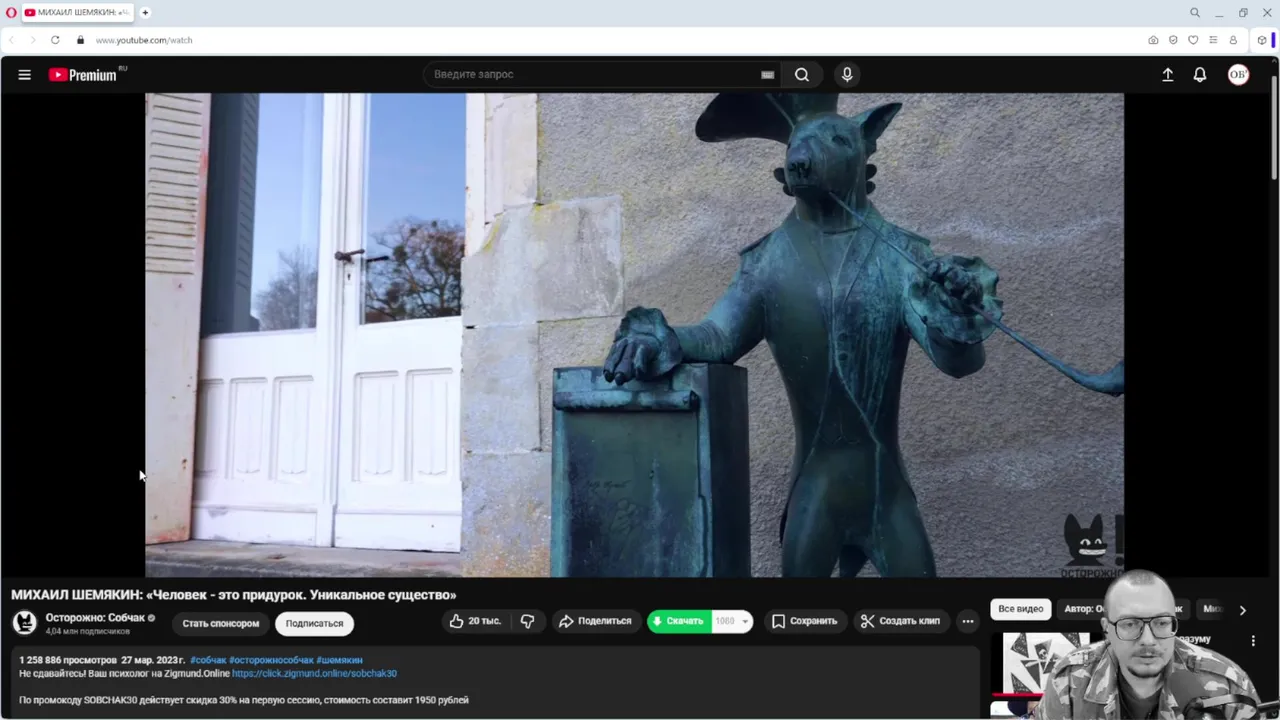Reload the page in browser toolbar
The image size is (1280, 720).
point(55,40)
